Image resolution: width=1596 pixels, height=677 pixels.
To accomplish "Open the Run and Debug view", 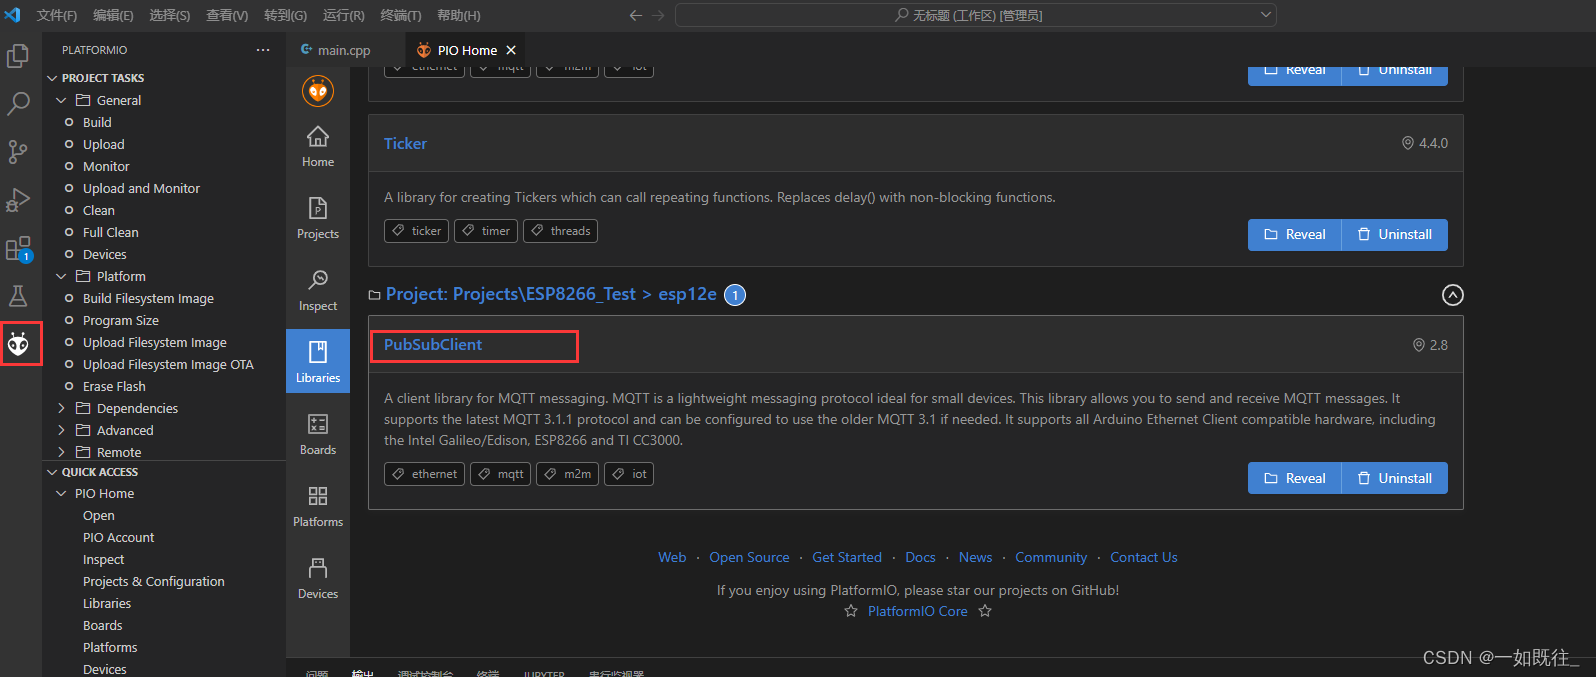I will (18, 199).
